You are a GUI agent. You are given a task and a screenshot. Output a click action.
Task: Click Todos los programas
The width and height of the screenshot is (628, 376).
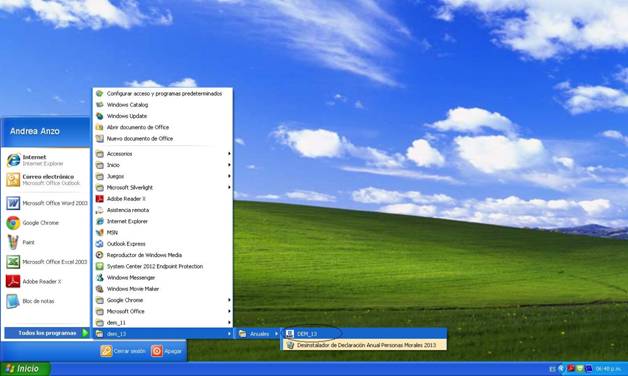(47, 333)
